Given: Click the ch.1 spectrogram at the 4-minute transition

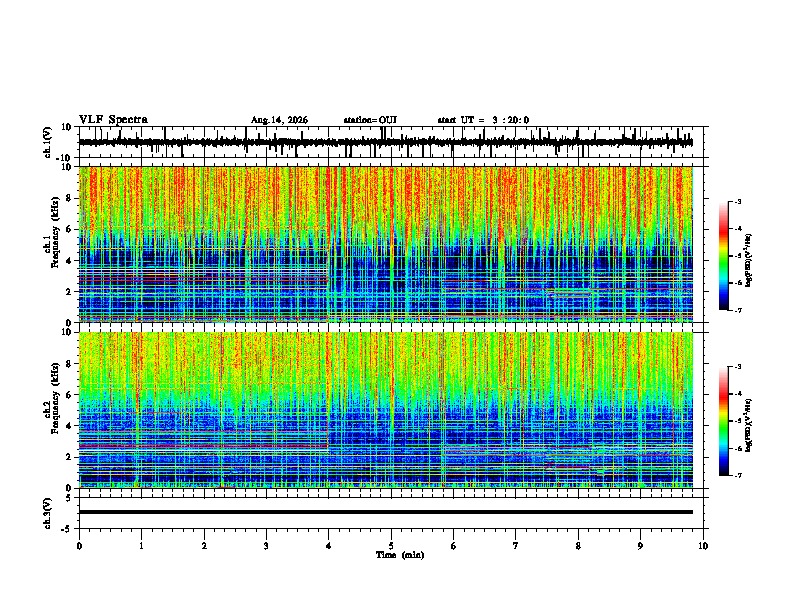Looking at the screenshot, I should pyautogui.click(x=329, y=244).
